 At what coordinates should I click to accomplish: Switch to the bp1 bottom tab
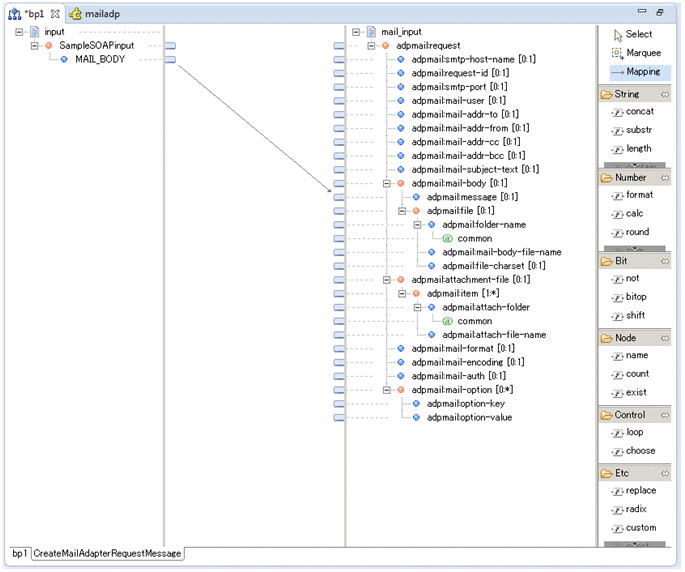pyautogui.click(x=19, y=554)
